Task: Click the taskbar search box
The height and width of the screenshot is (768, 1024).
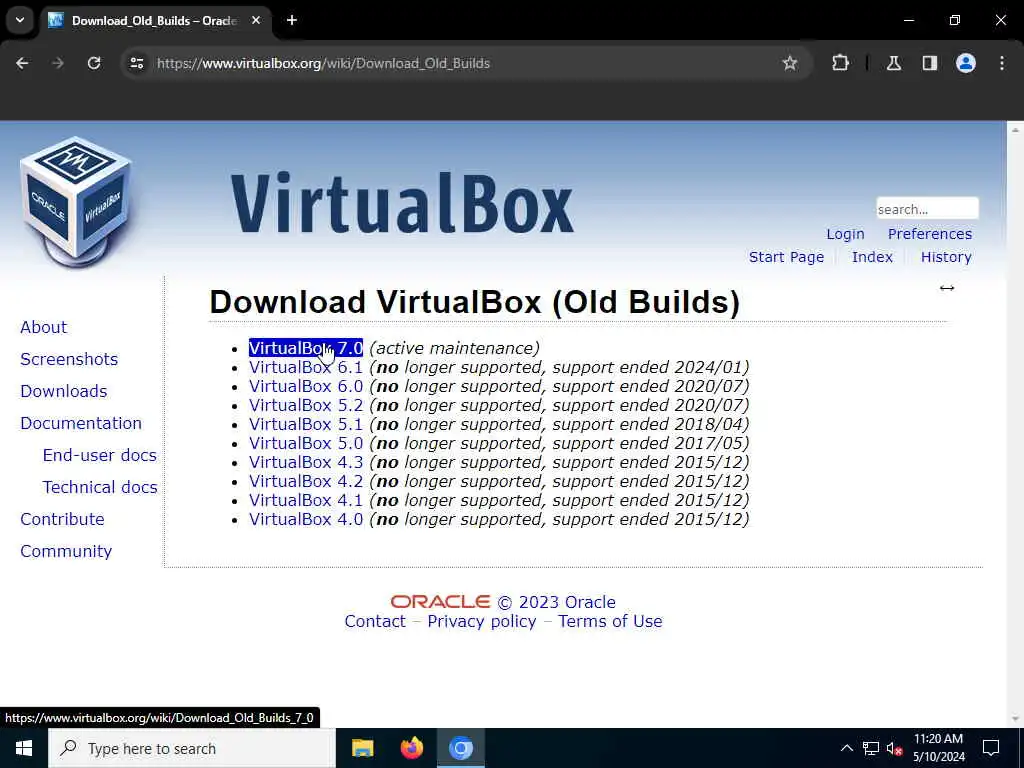Action: point(192,748)
